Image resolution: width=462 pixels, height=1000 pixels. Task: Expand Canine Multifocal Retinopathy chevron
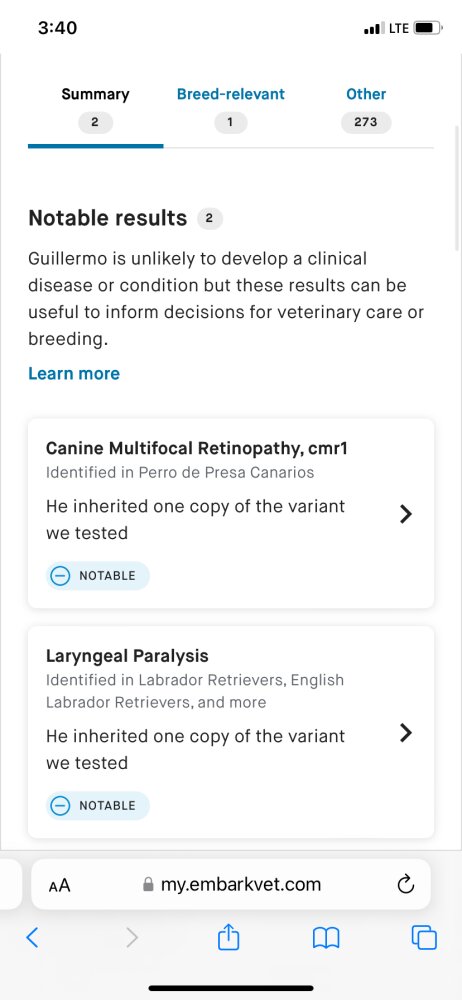(x=406, y=514)
